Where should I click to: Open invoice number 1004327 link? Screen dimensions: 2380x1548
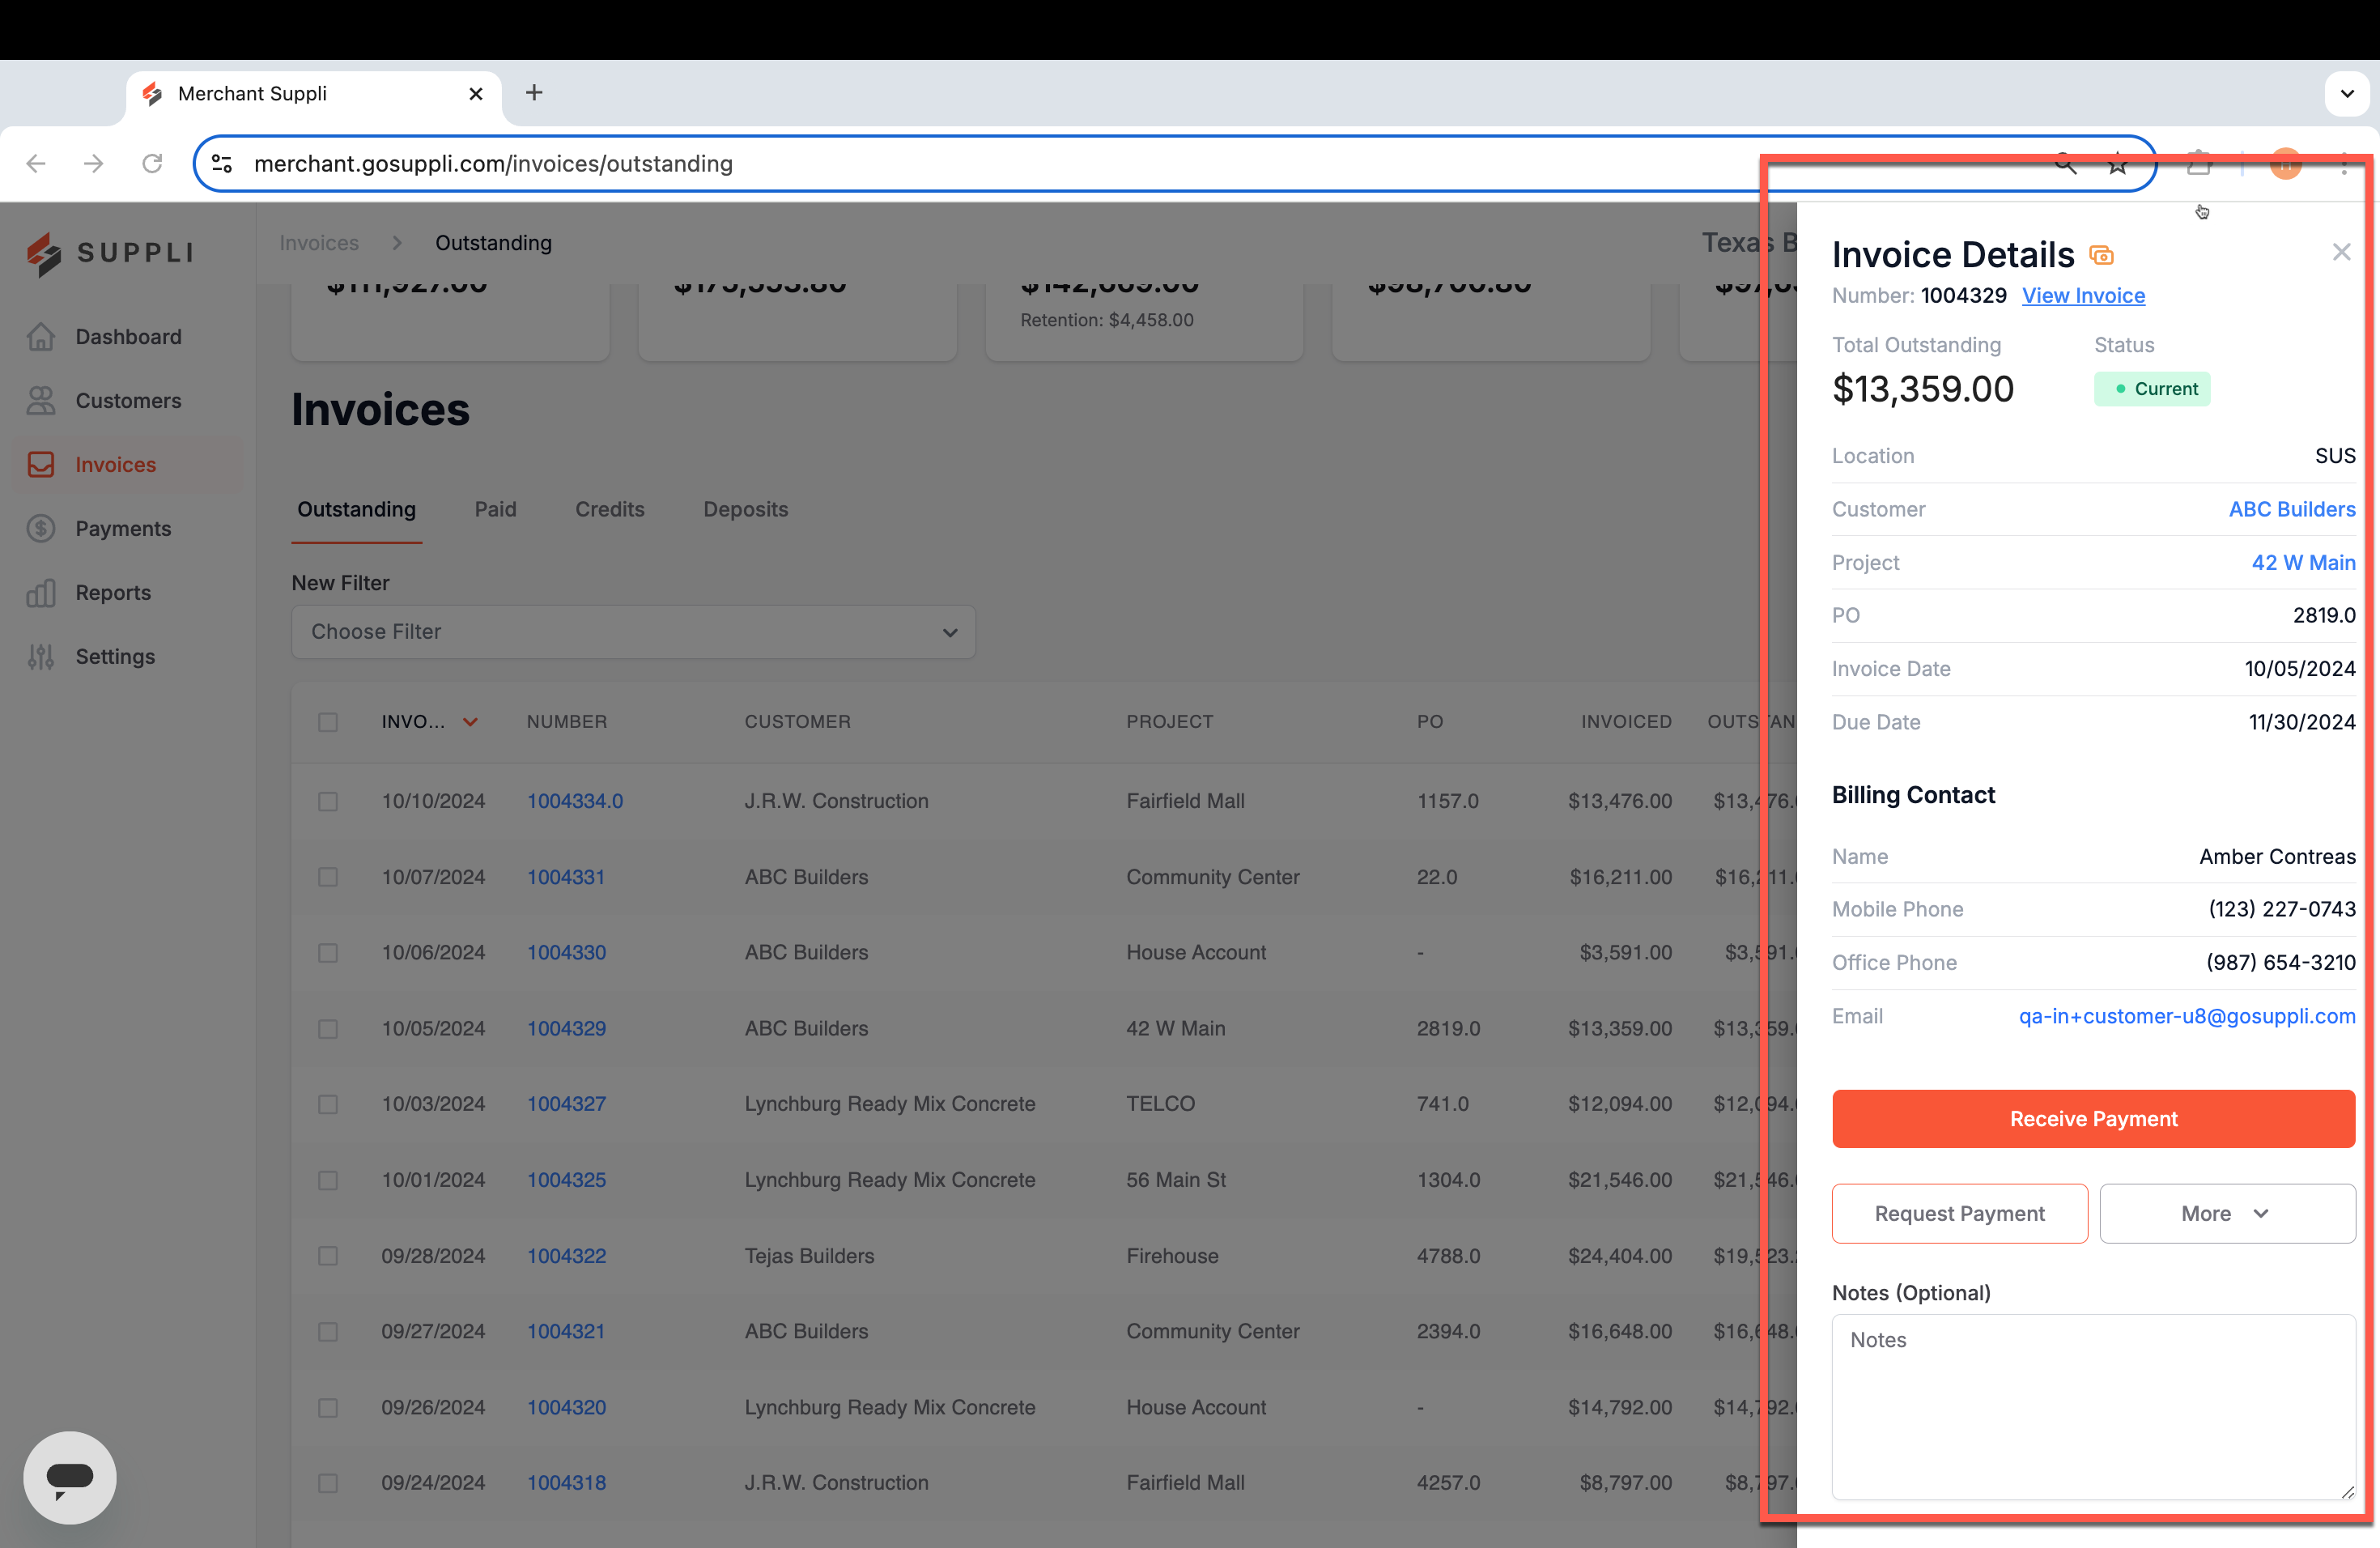coord(566,1104)
